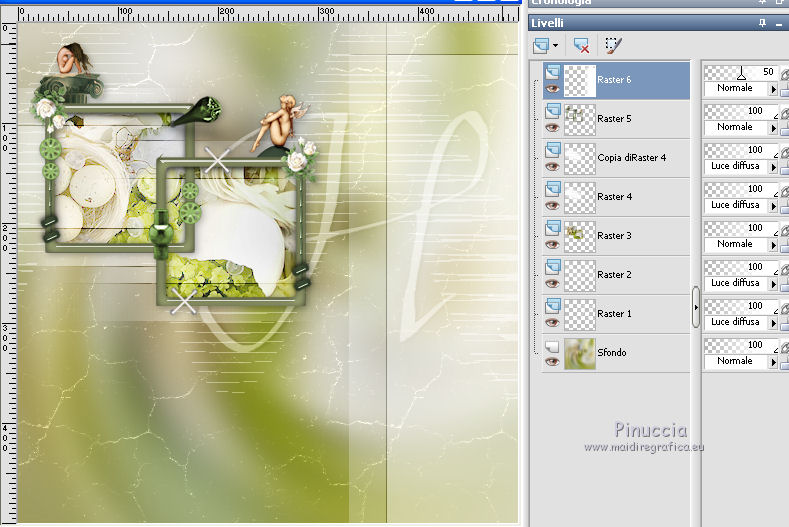Open the New Layer dropdown arrow
Image resolution: width=789 pixels, height=527 pixels.
555,46
